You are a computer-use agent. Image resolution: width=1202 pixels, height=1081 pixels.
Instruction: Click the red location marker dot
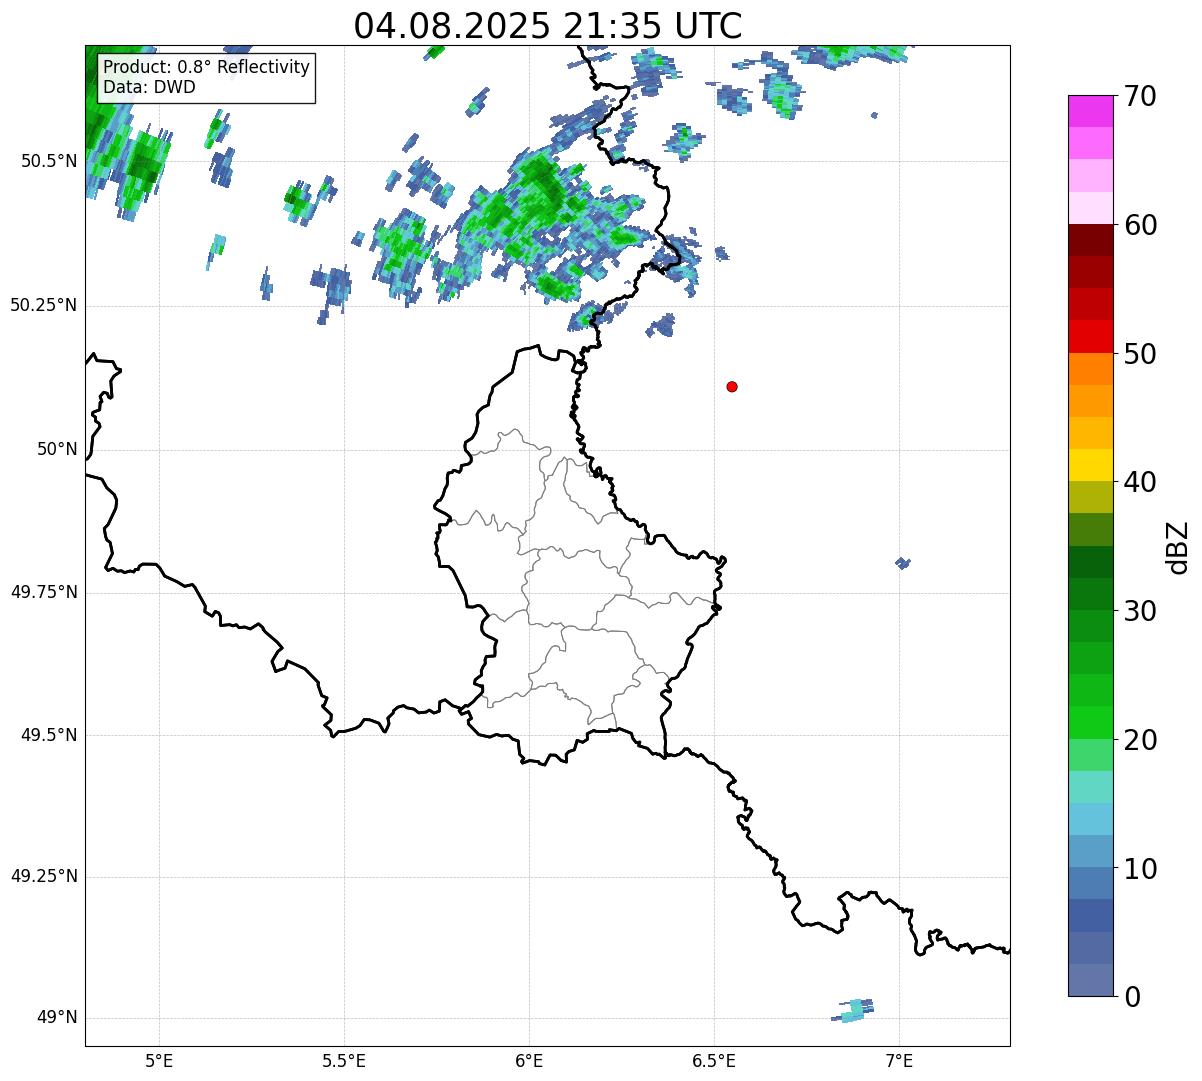click(732, 386)
